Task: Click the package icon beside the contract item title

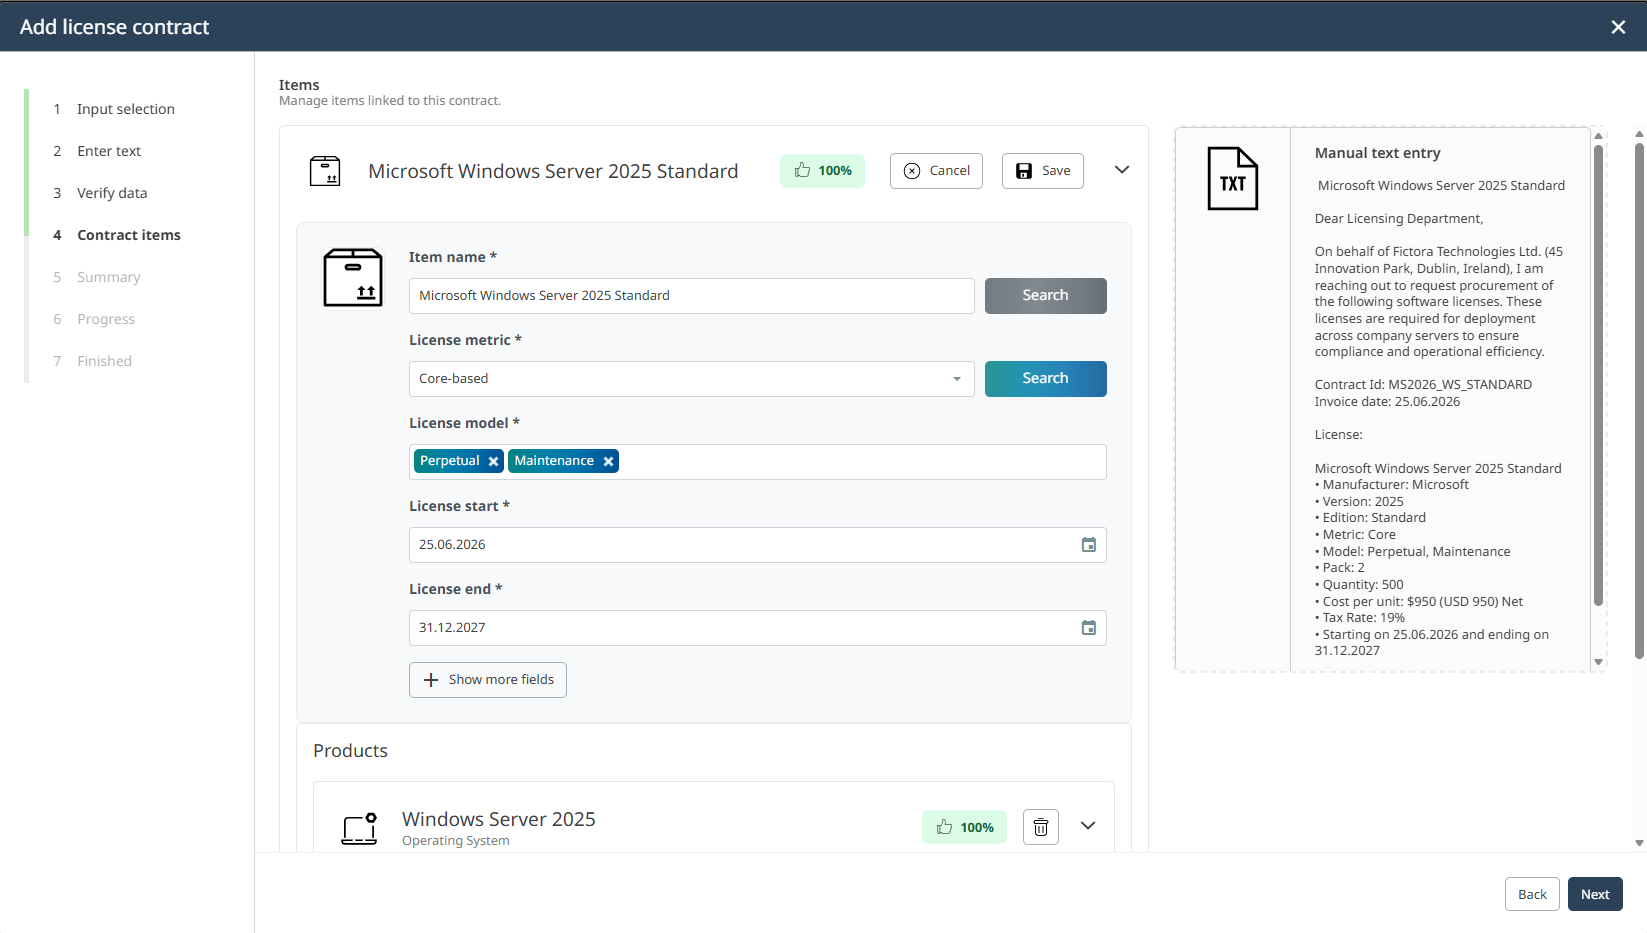Action: coord(325,171)
